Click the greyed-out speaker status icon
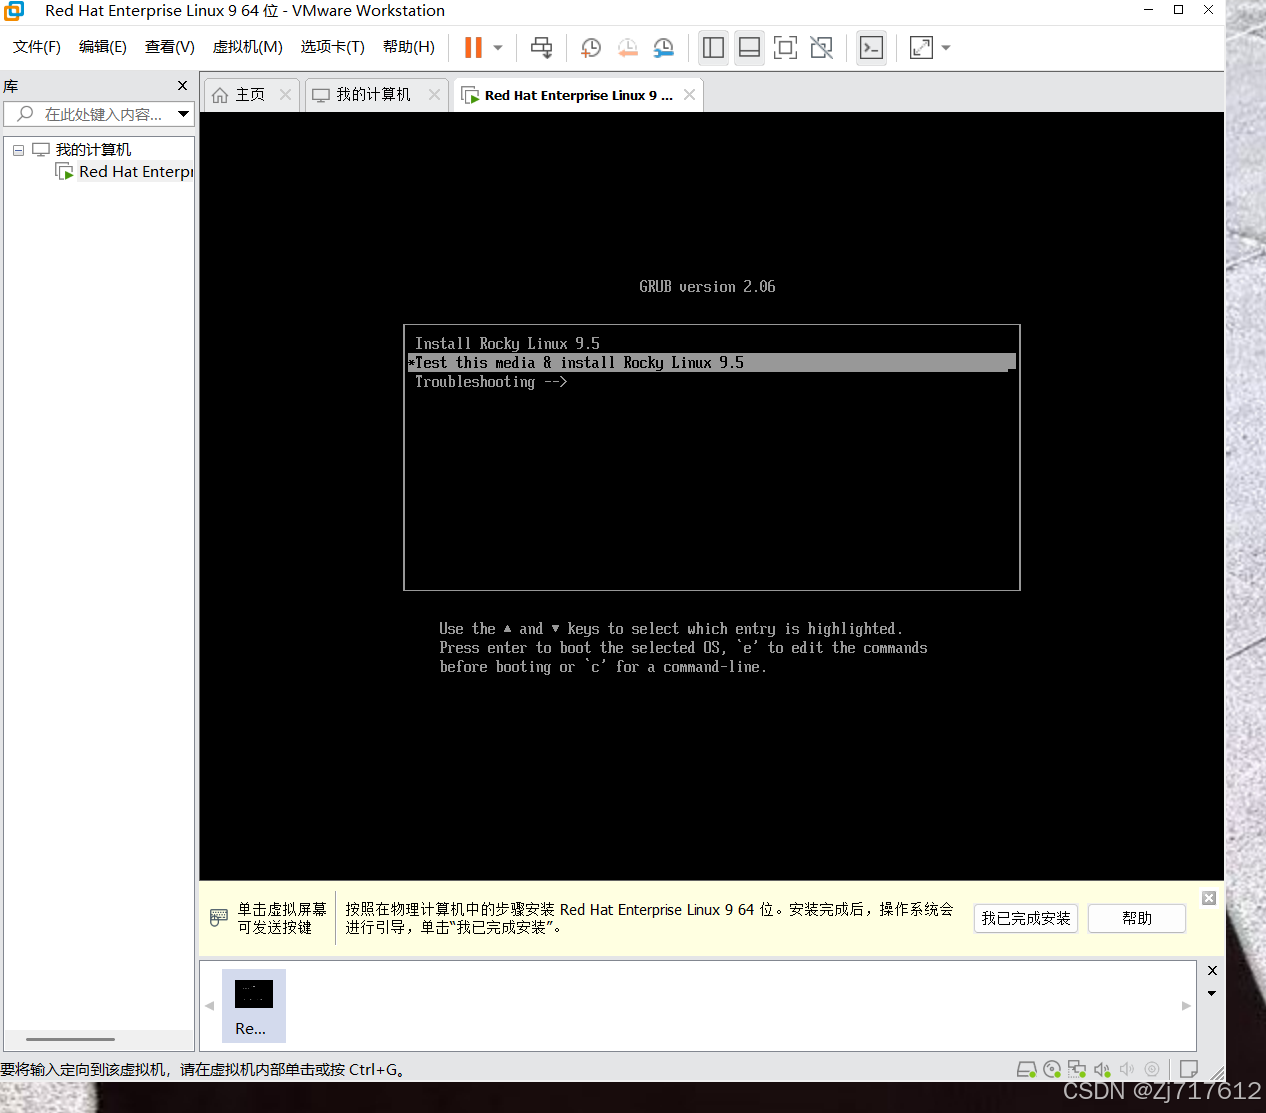 [1127, 1069]
